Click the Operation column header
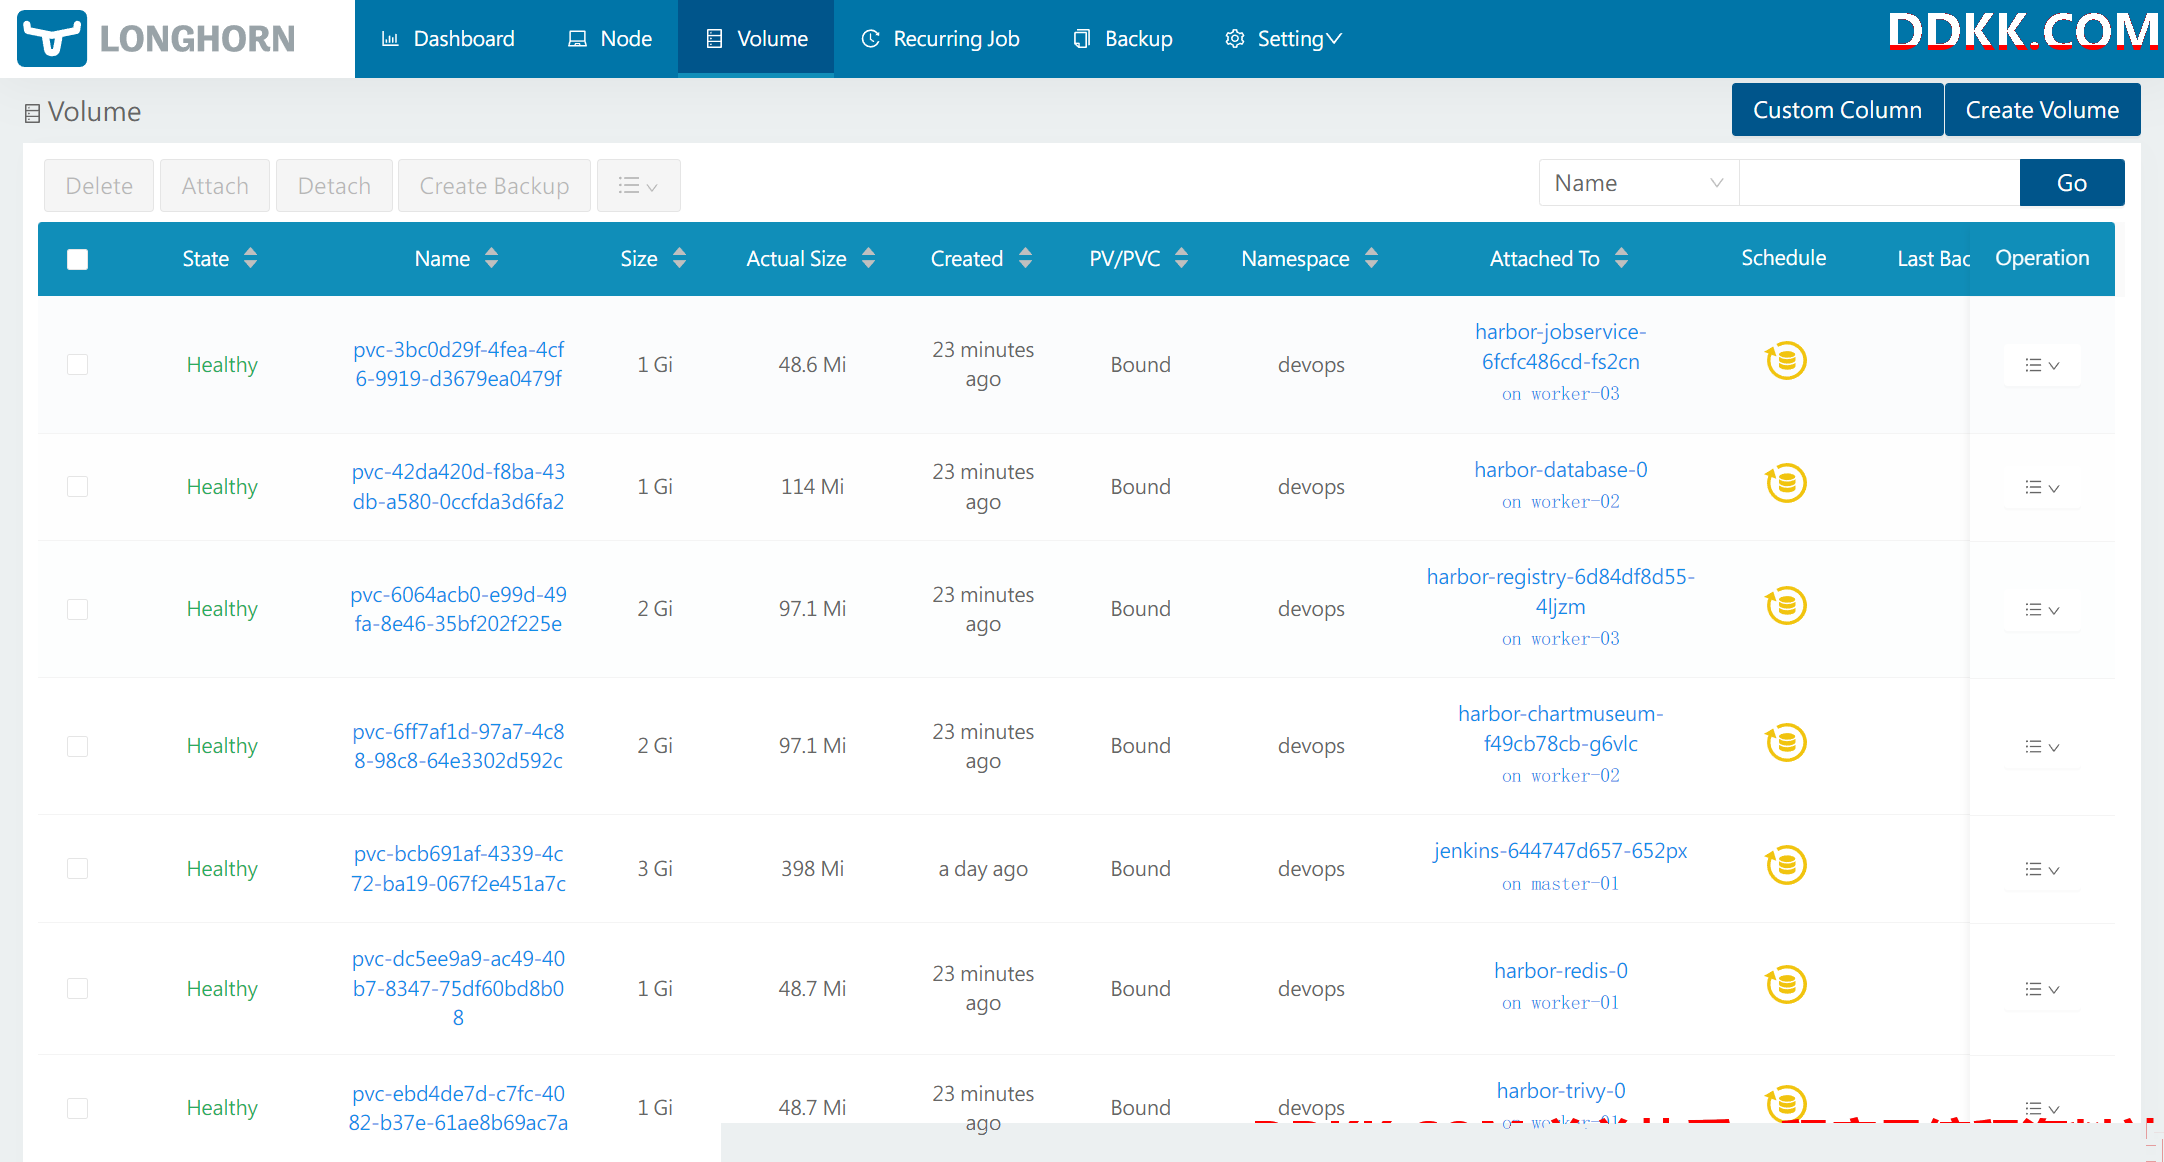This screenshot has height=1162, width=2164. (2042, 258)
